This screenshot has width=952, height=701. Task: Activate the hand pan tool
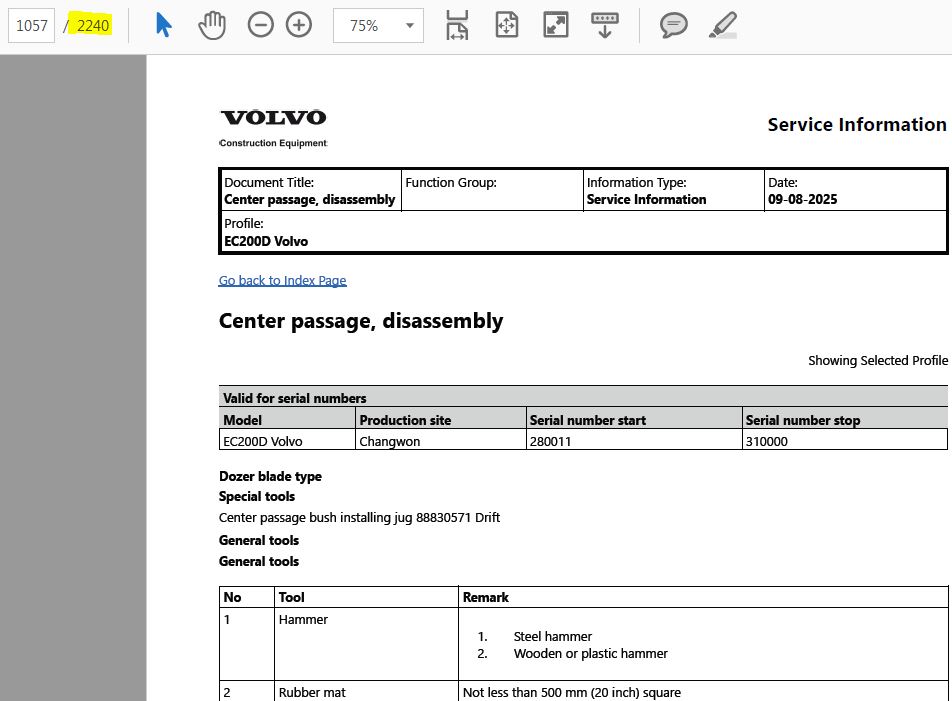212,25
